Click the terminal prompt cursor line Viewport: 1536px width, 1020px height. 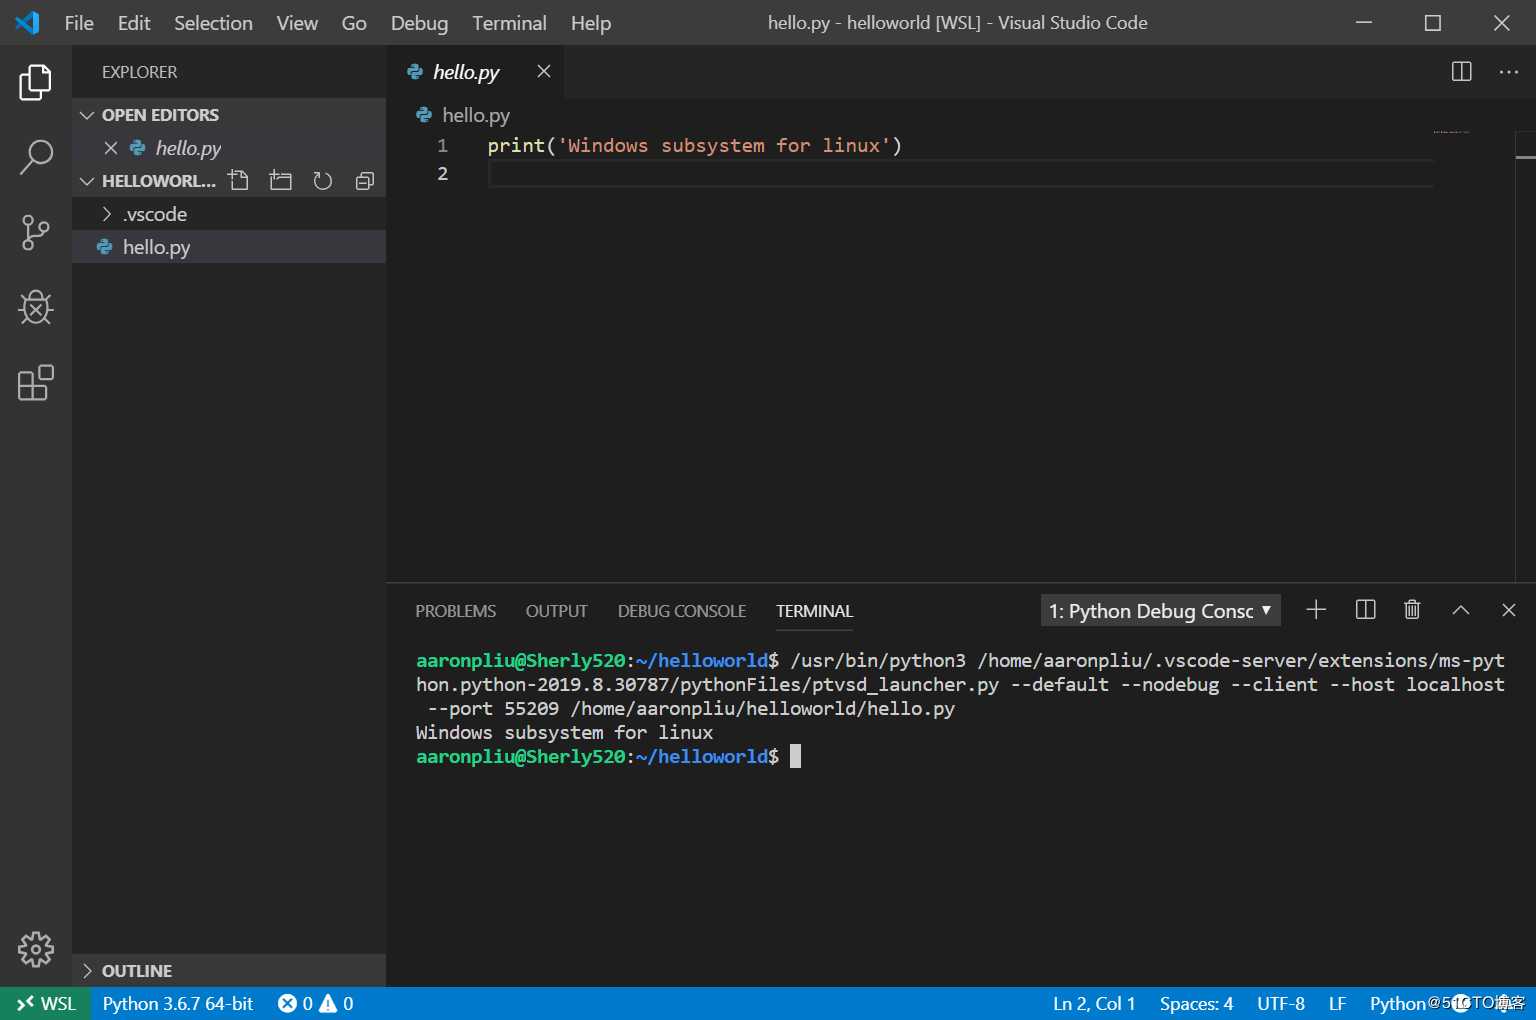click(608, 756)
